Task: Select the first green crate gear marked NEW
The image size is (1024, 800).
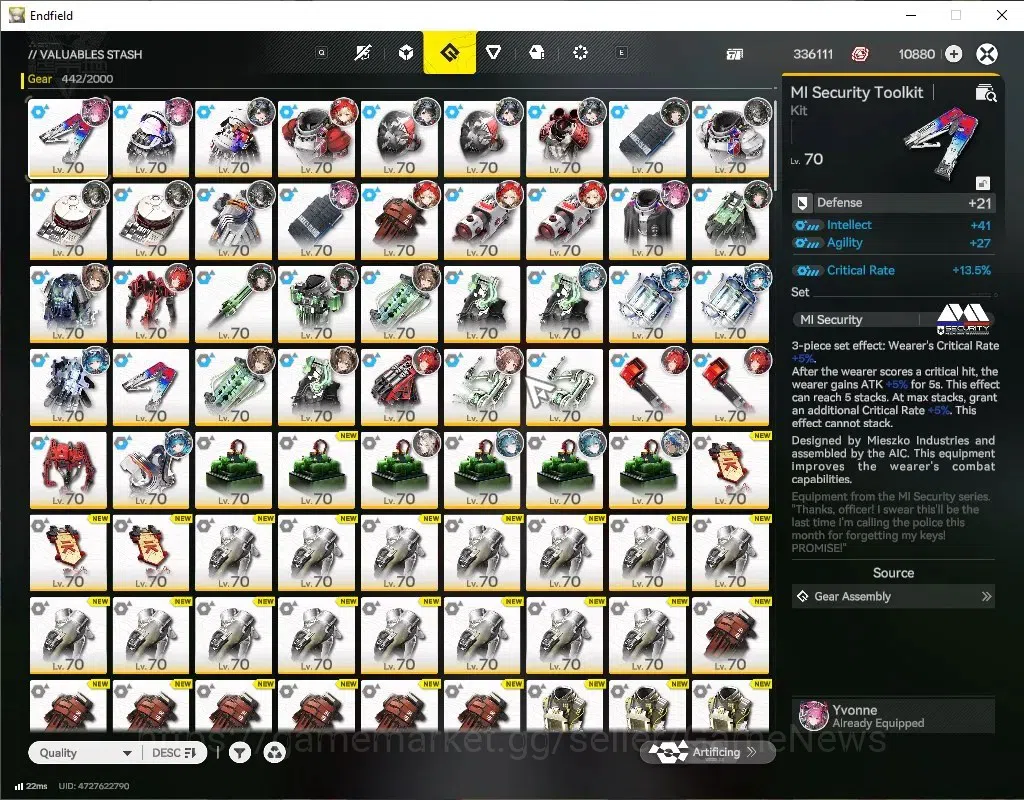Action: 317,470
